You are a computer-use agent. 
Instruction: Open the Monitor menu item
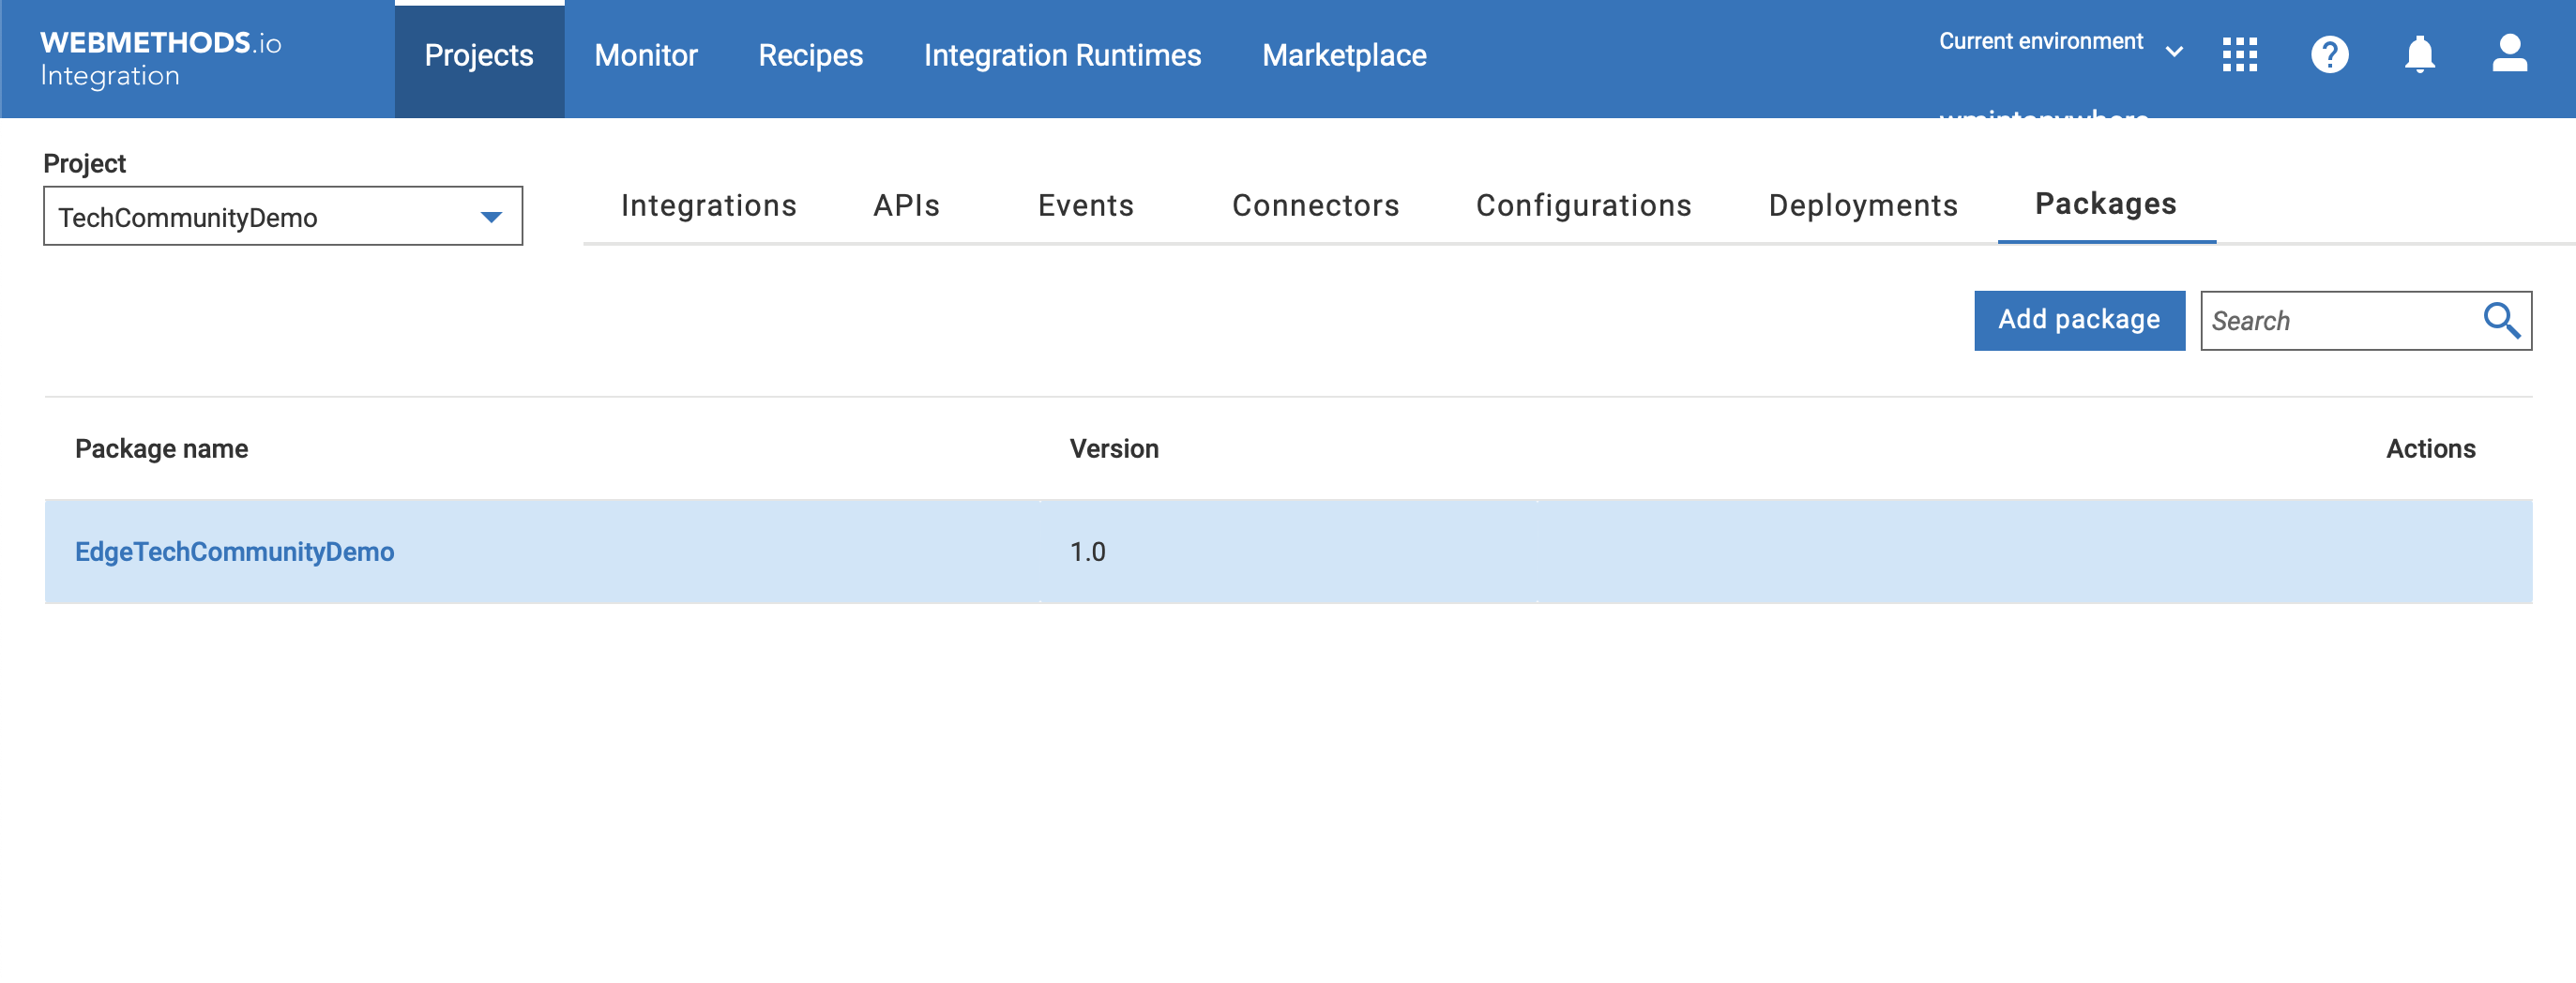click(x=646, y=55)
